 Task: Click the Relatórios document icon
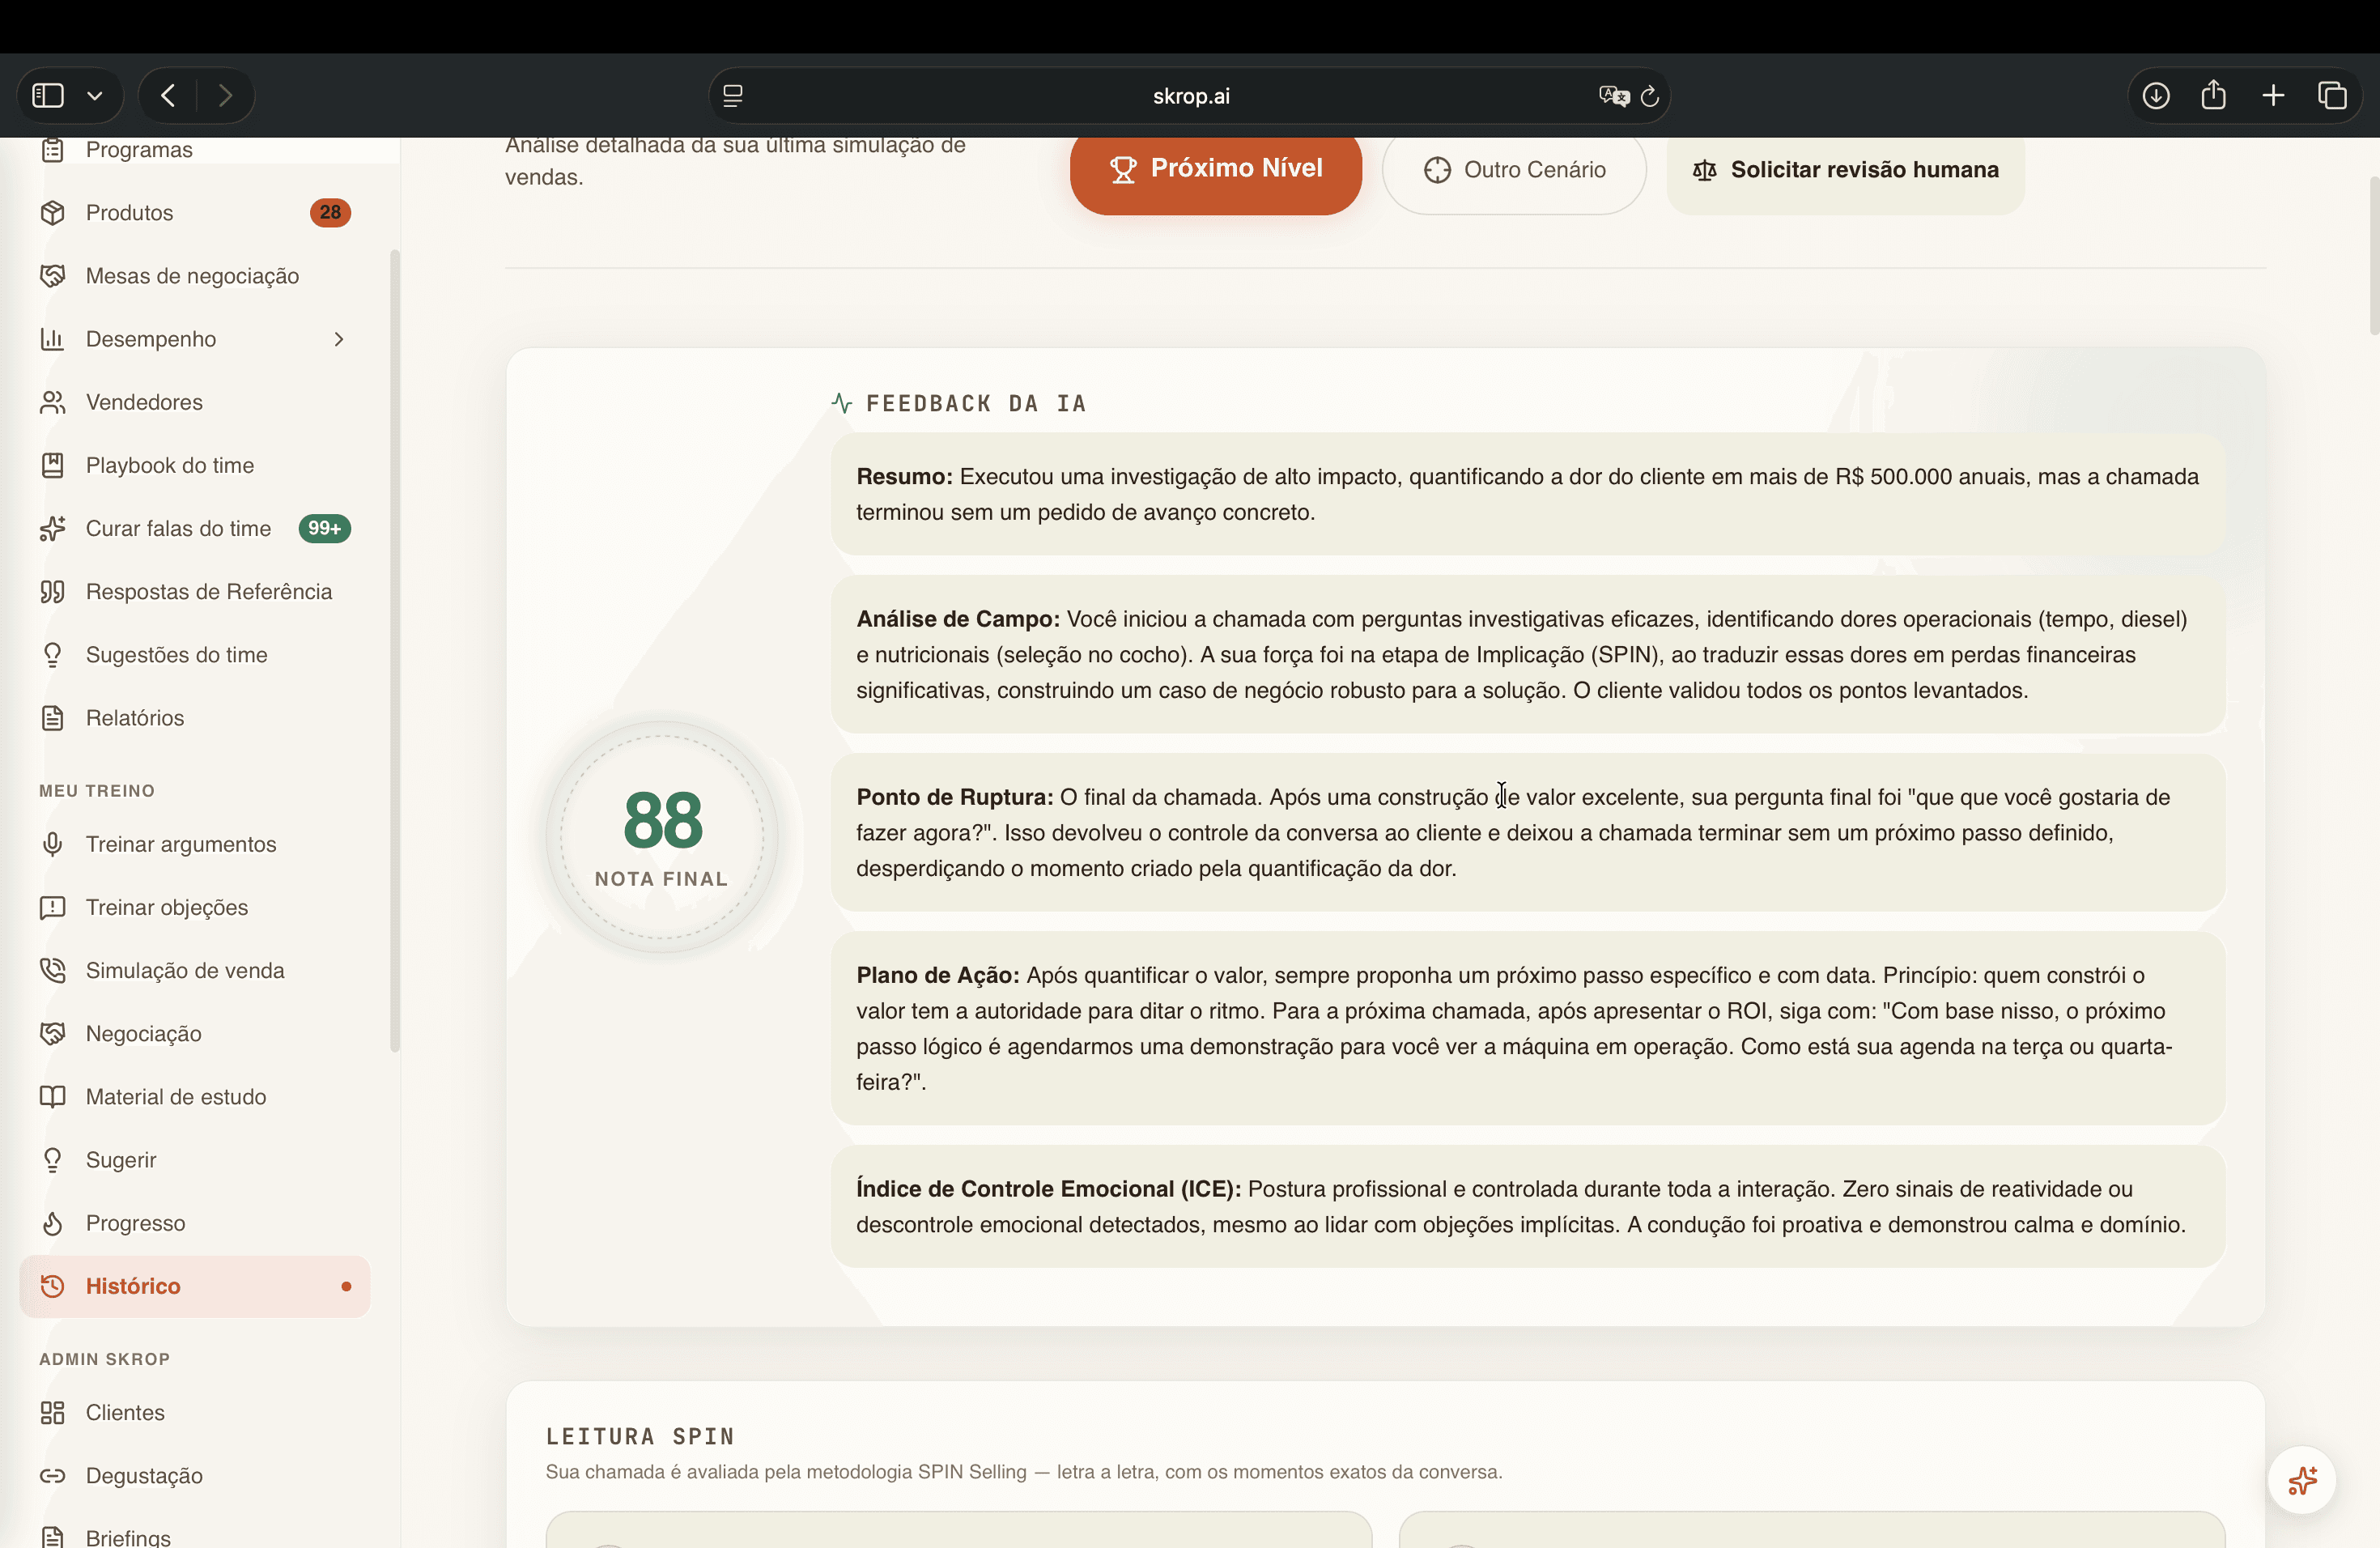click(52, 717)
